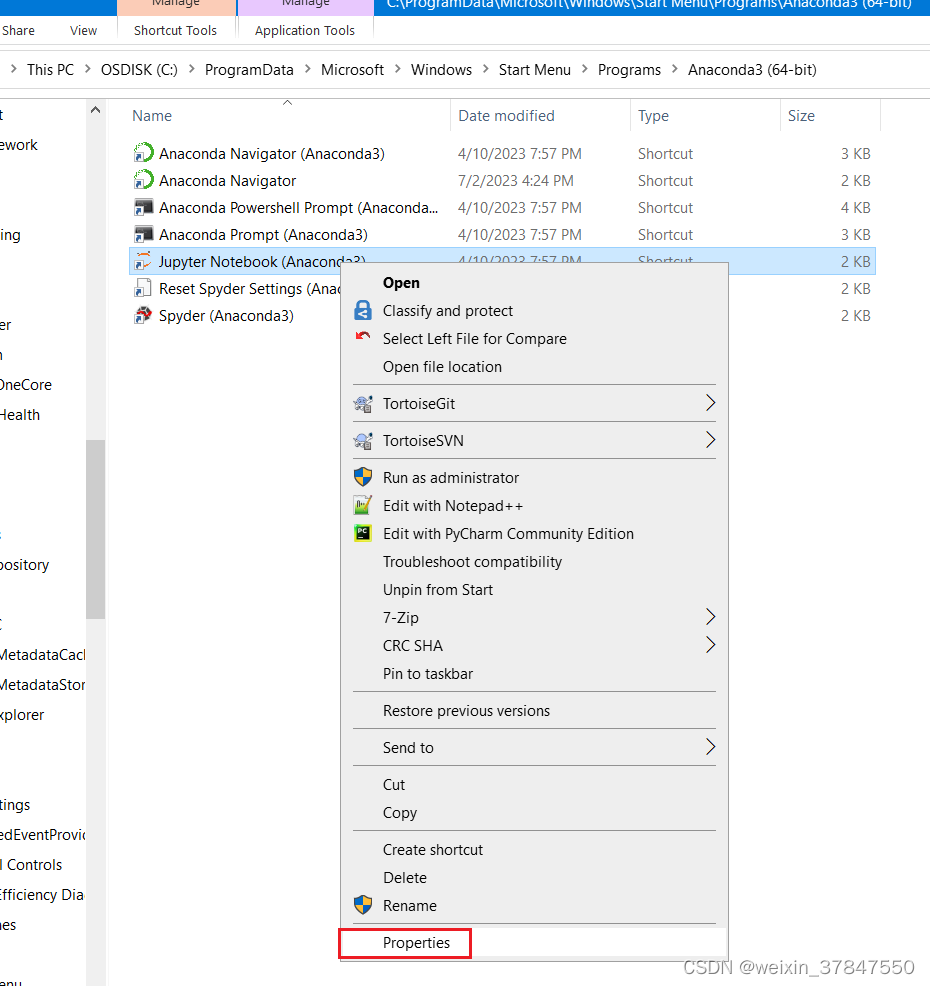Click the Notepad++ icon in context menu

pos(363,505)
